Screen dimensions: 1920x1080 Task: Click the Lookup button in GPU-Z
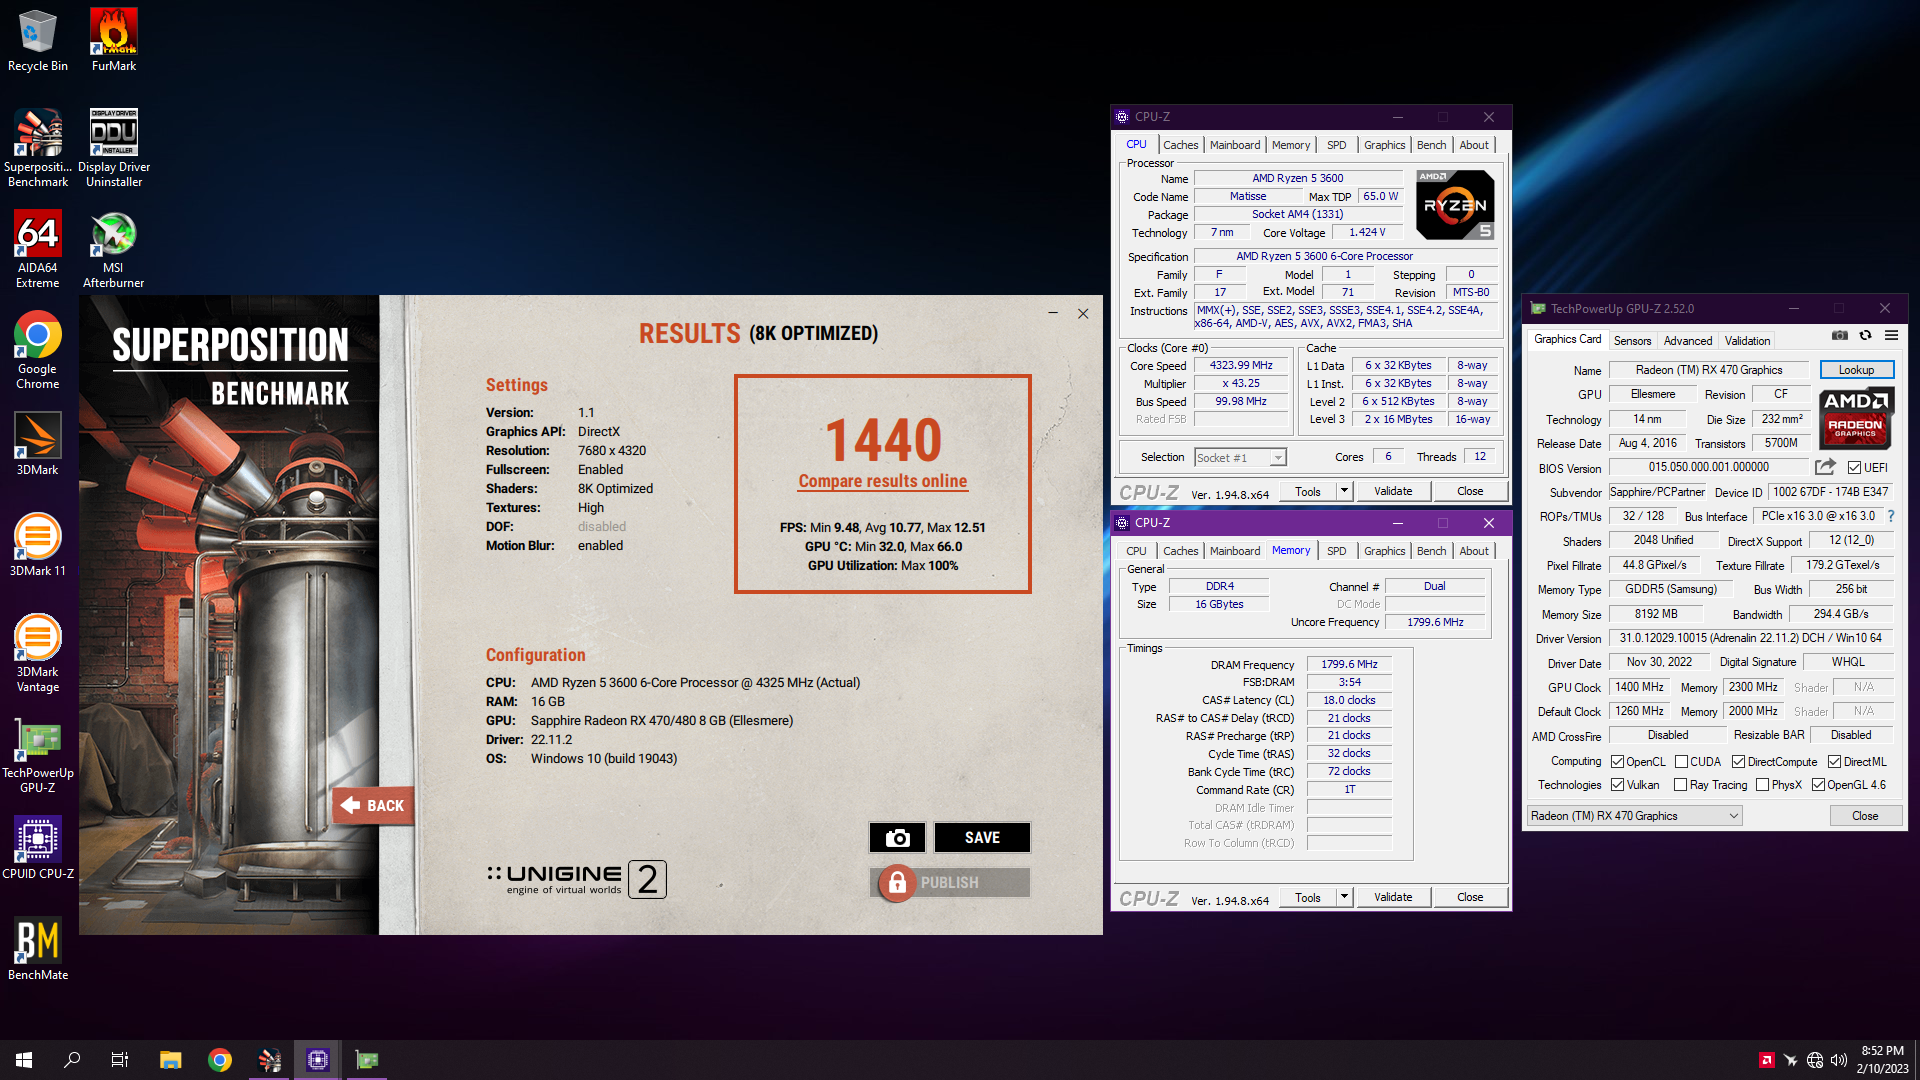pyautogui.click(x=1856, y=370)
